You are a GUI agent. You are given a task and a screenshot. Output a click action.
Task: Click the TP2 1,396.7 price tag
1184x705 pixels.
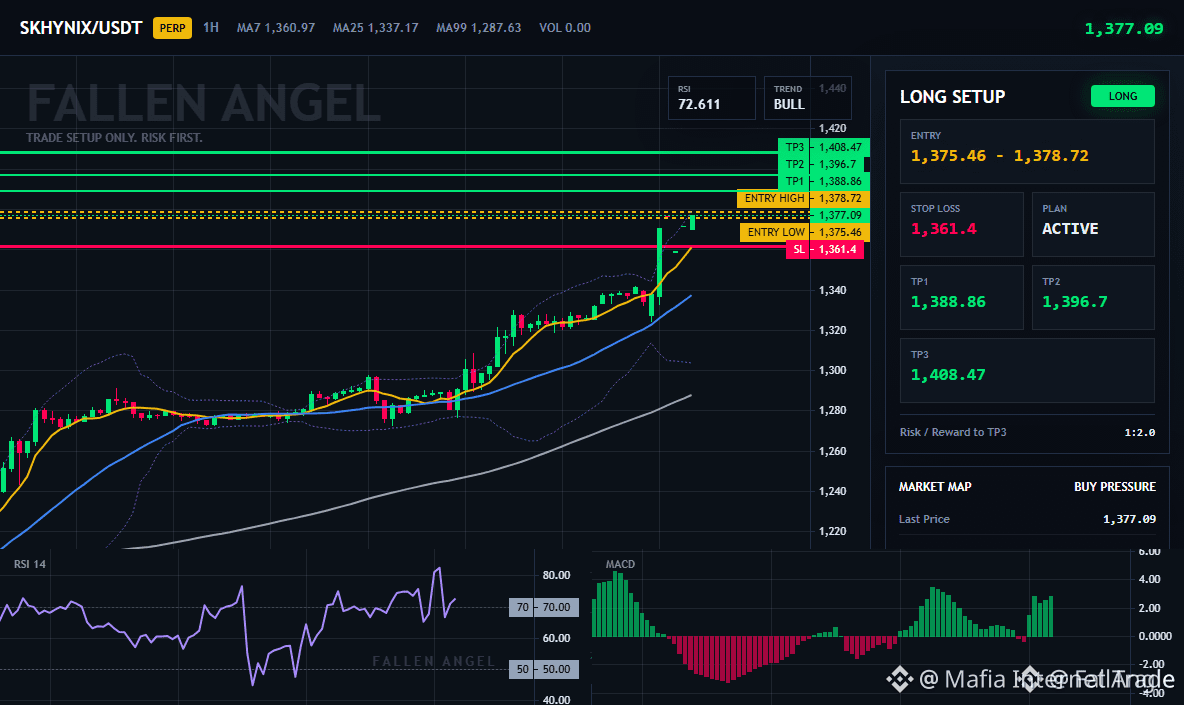click(824, 164)
